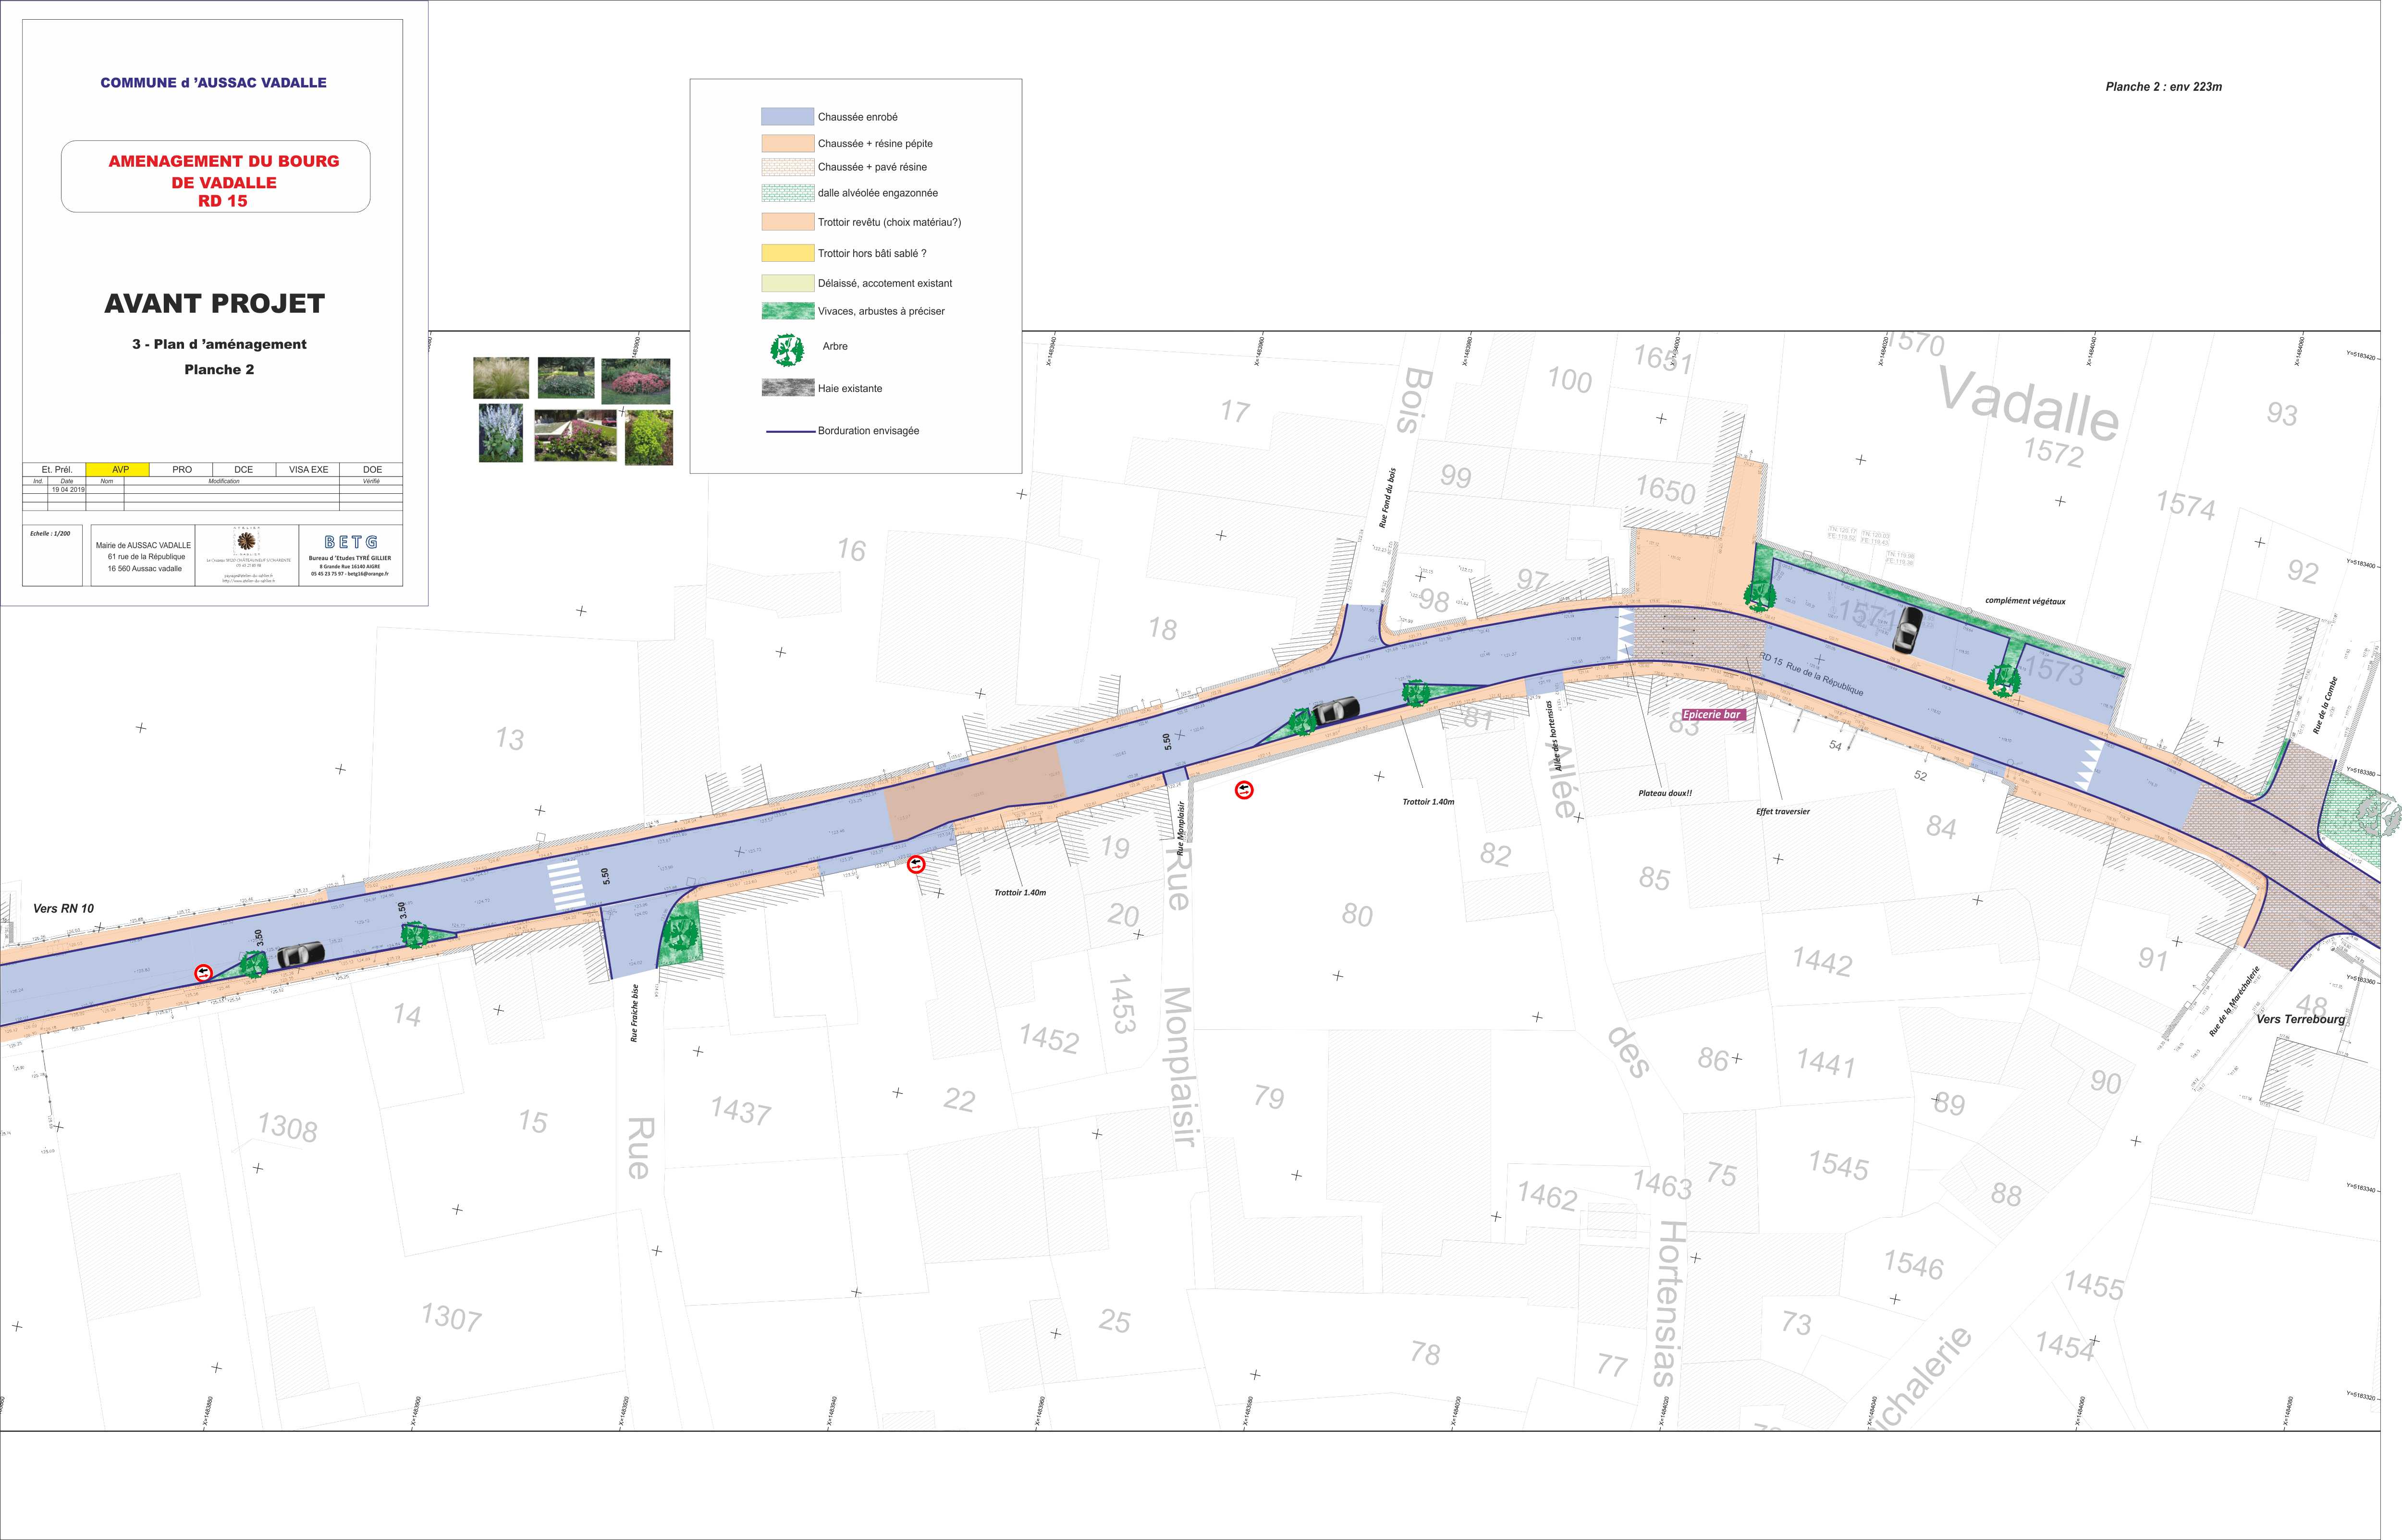Click the BETG logo in title block
This screenshot has height=1540, width=2402.
(350, 542)
